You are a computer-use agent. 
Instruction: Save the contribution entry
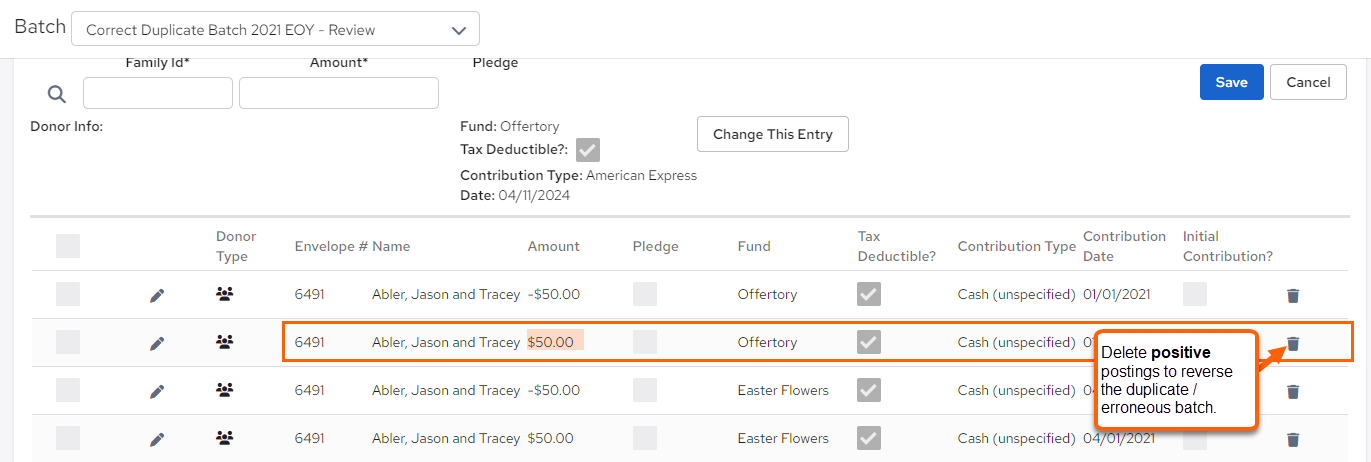pos(1232,82)
